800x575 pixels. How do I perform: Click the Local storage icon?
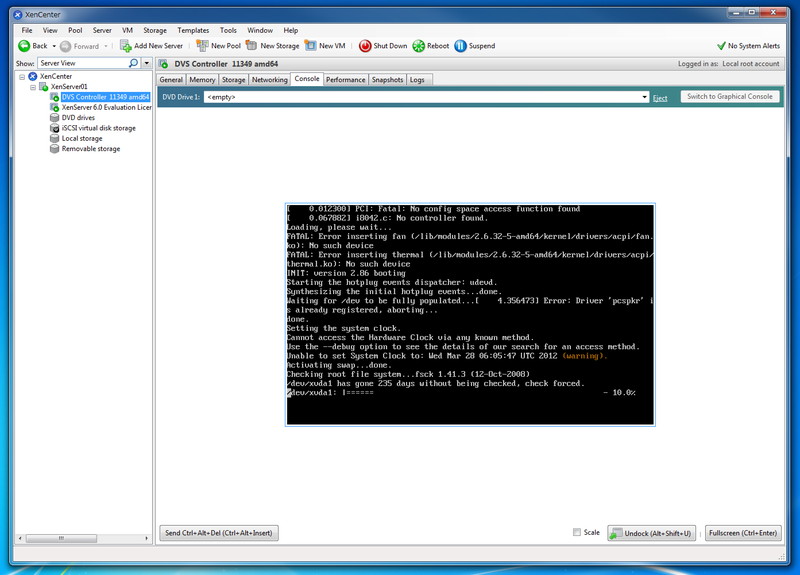coord(55,138)
